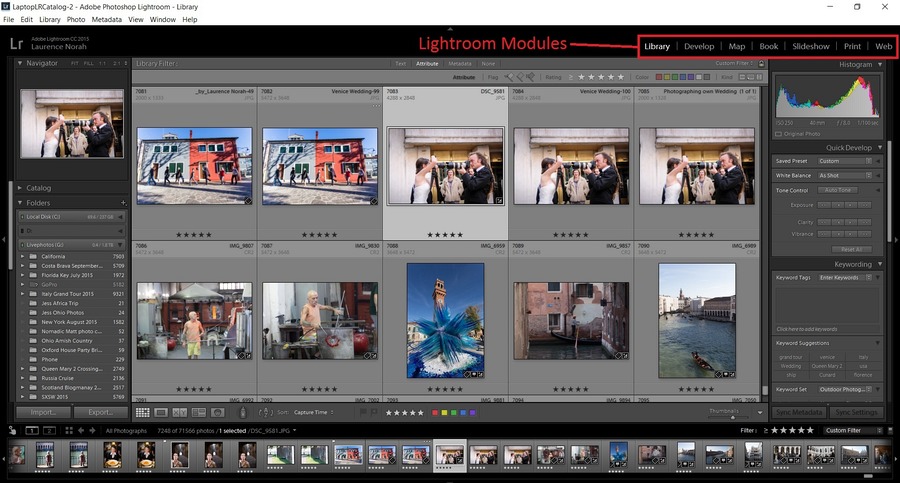Set Navigator zoom to FIT
The width and height of the screenshot is (900, 483).
pyautogui.click(x=75, y=63)
